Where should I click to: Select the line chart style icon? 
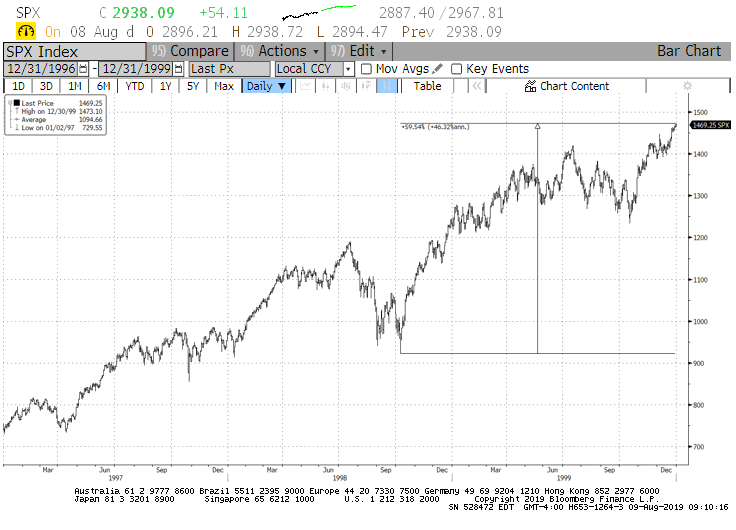[x=305, y=86]
